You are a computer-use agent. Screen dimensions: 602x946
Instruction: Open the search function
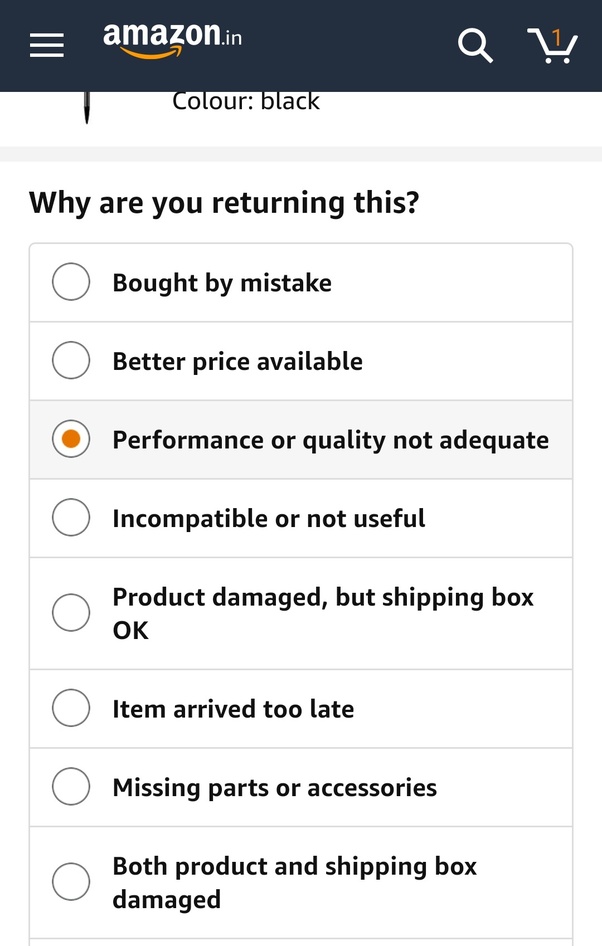474,45
